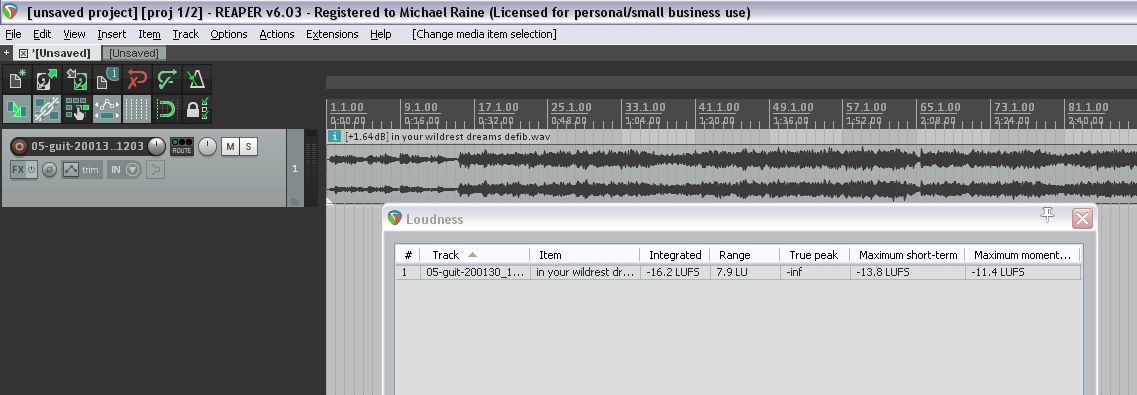The width and height of the screenshot is (1137, 395).
Task: Open project settings info icon
Action: (x=107, y=79)
